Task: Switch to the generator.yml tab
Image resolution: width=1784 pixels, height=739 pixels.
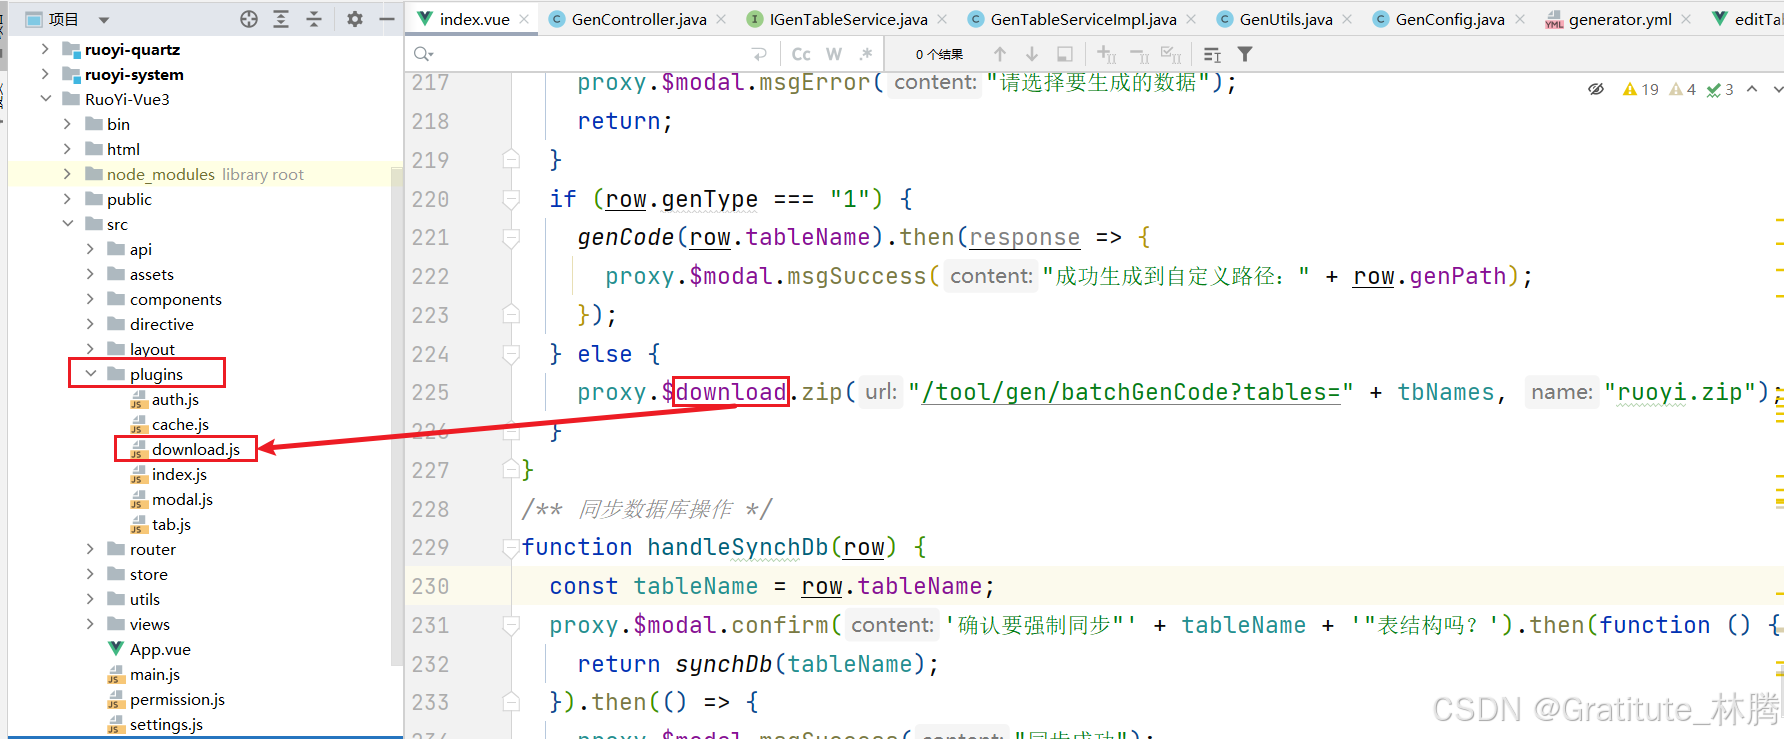Action: [x=1620, y=19]
